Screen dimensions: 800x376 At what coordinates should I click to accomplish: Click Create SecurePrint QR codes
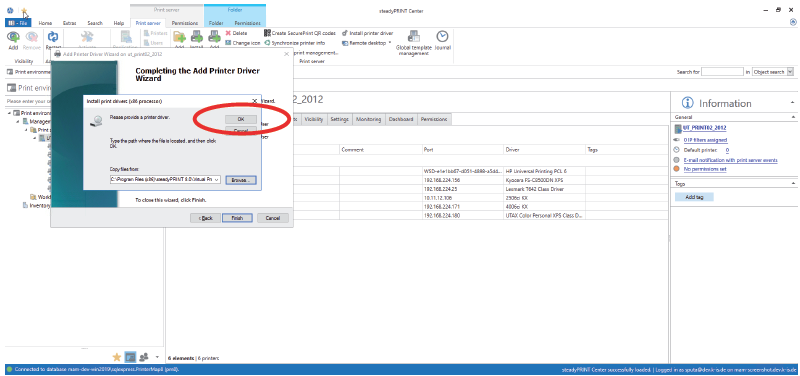tap(300, 33)
